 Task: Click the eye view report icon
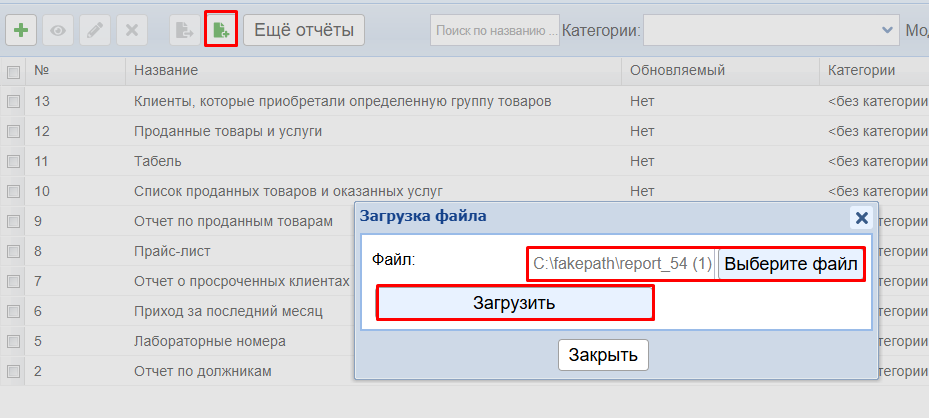pyautogui.click(x=59, y=30)
